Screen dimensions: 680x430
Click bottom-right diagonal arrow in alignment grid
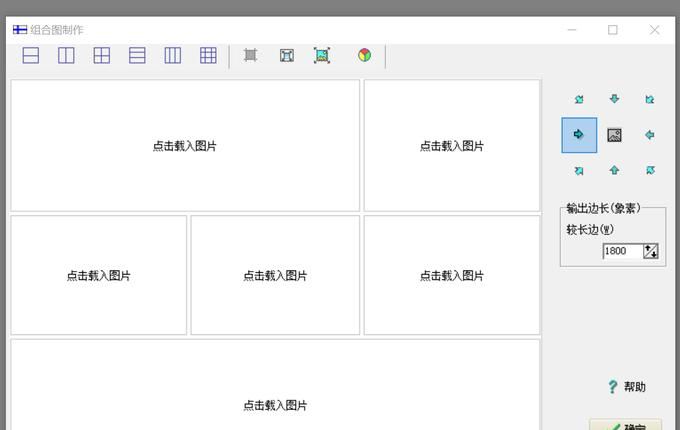(650, 170)
